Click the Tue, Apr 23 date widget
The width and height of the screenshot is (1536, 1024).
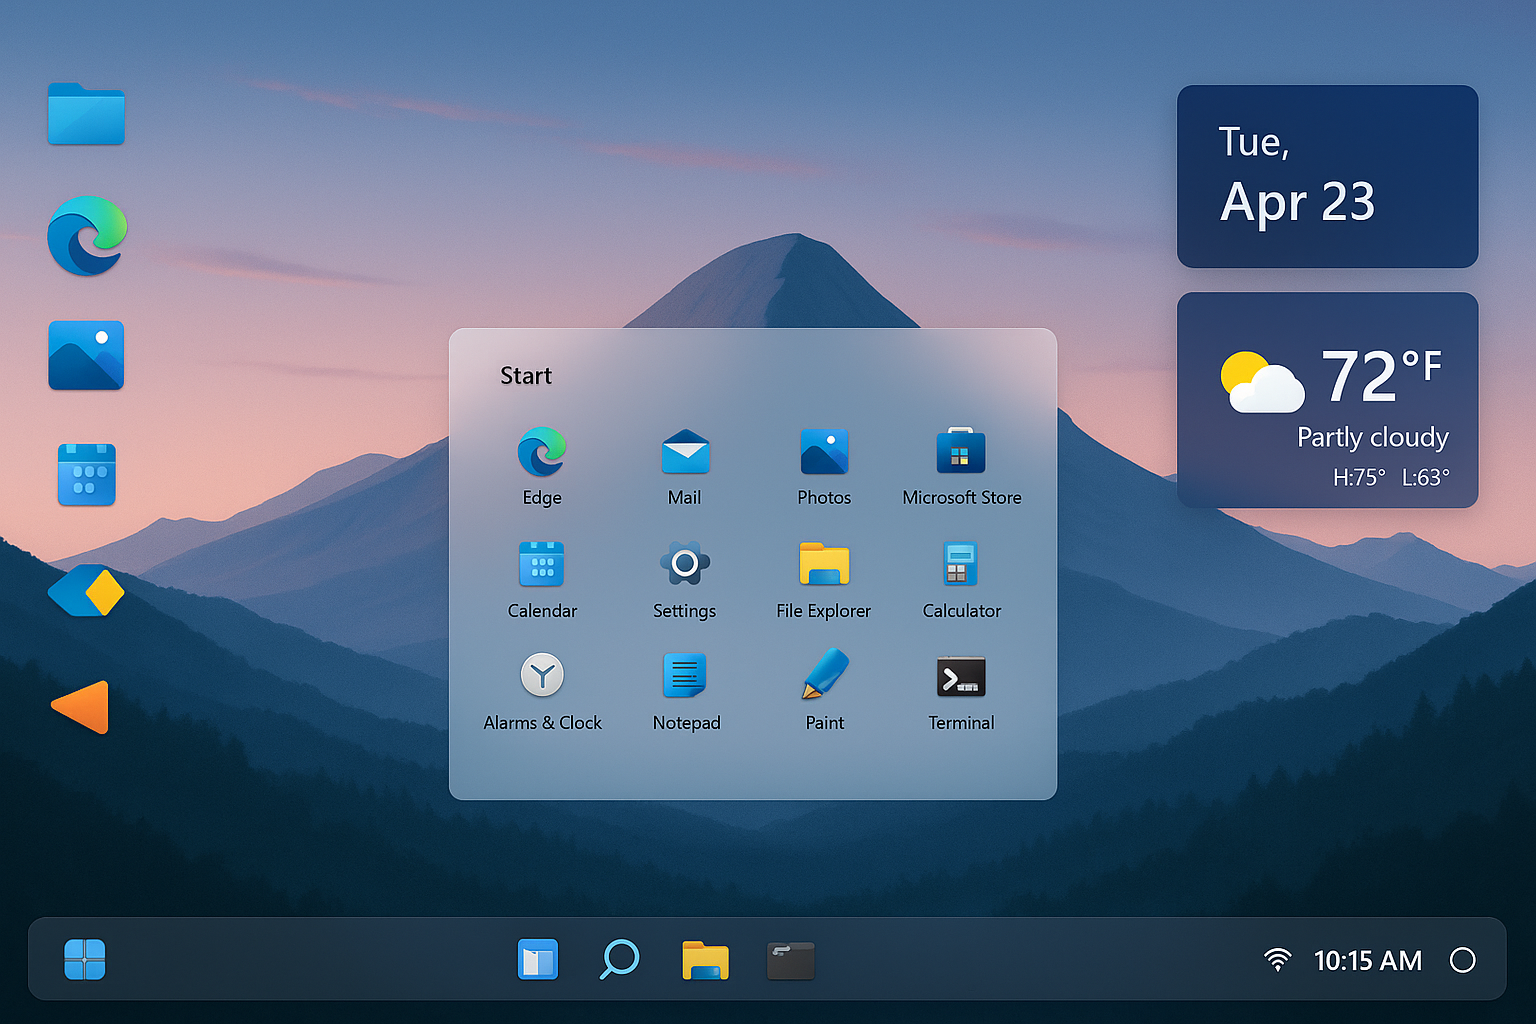[x=1327, y=176]
